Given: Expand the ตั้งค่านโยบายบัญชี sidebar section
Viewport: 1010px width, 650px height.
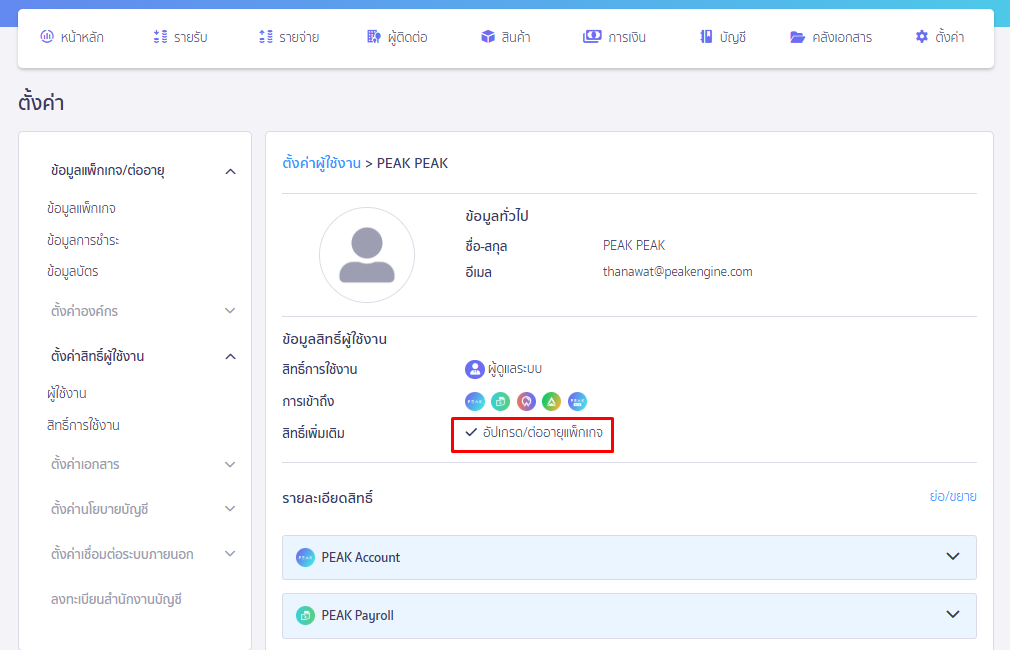Looking at the screenshot, I should (230, 509).
